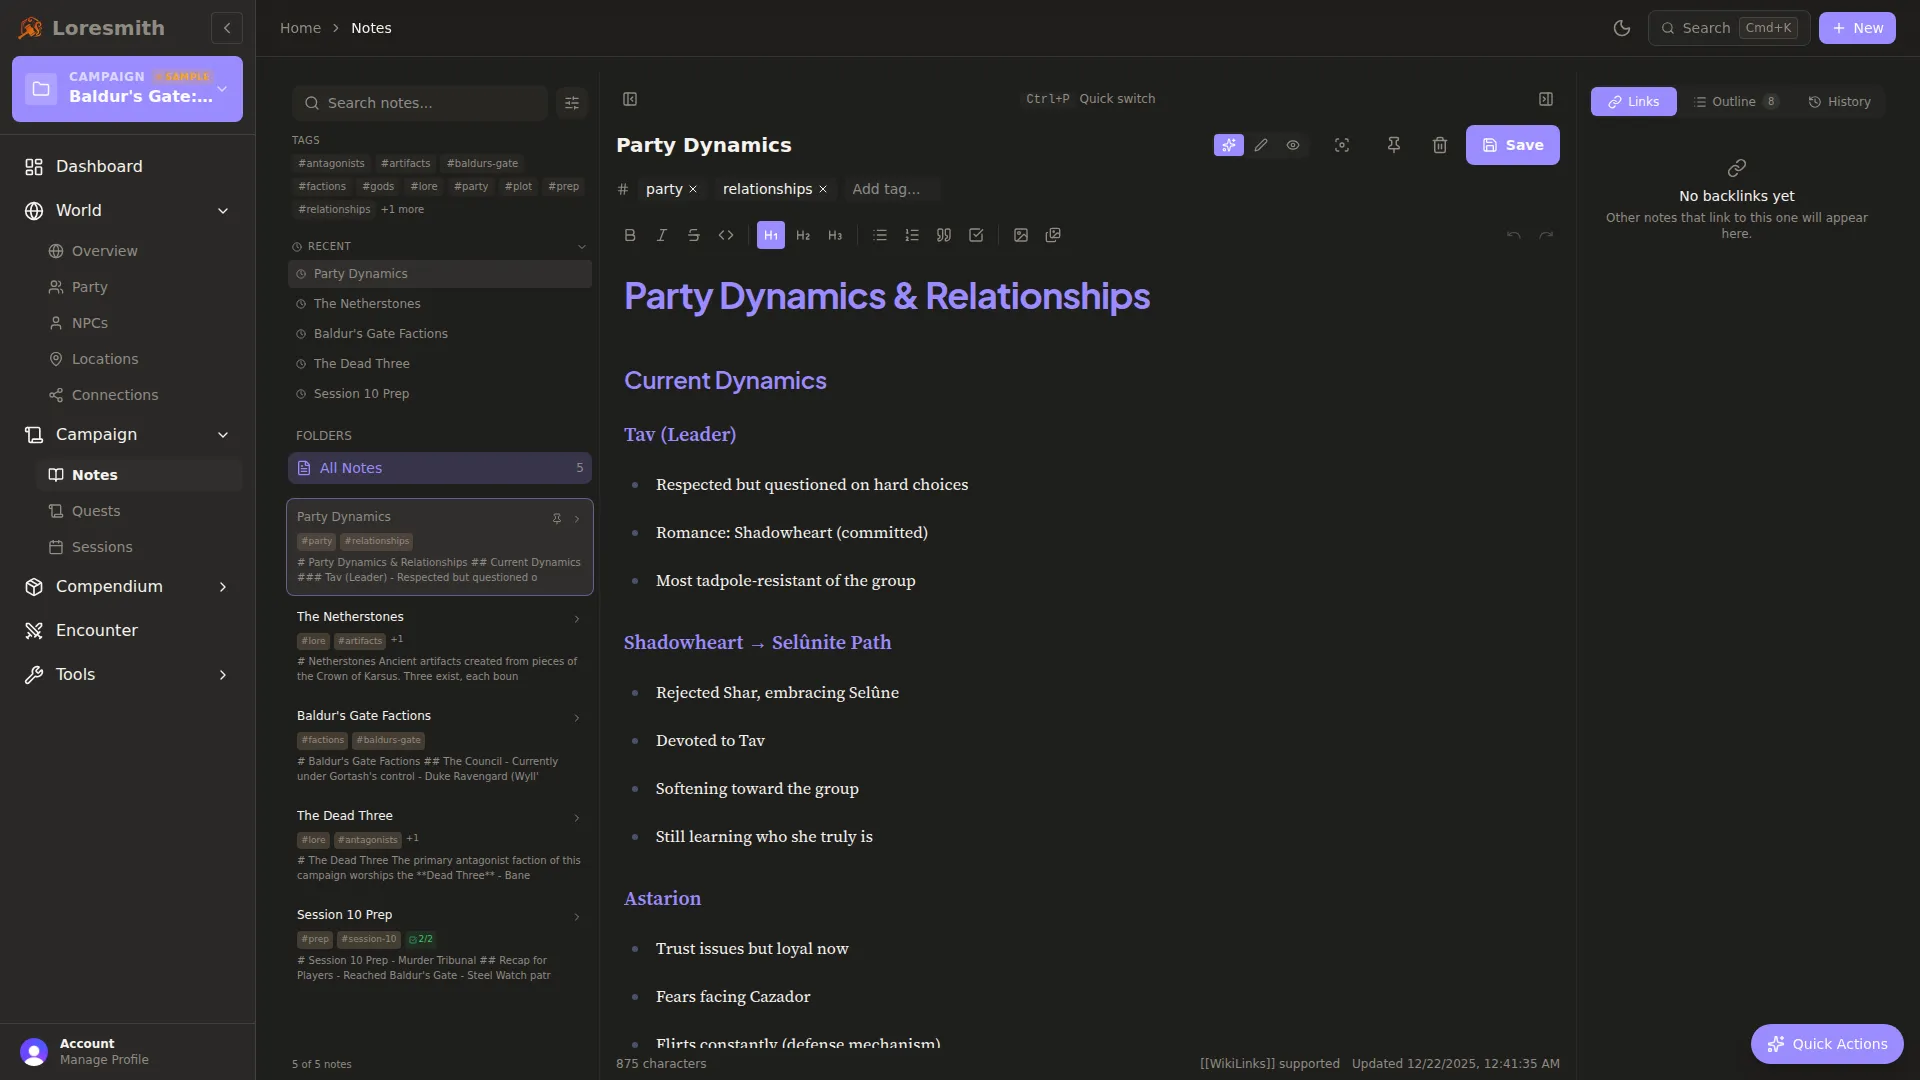
Task: Pin the Party Dynamics note
Action: [1394, 145]
